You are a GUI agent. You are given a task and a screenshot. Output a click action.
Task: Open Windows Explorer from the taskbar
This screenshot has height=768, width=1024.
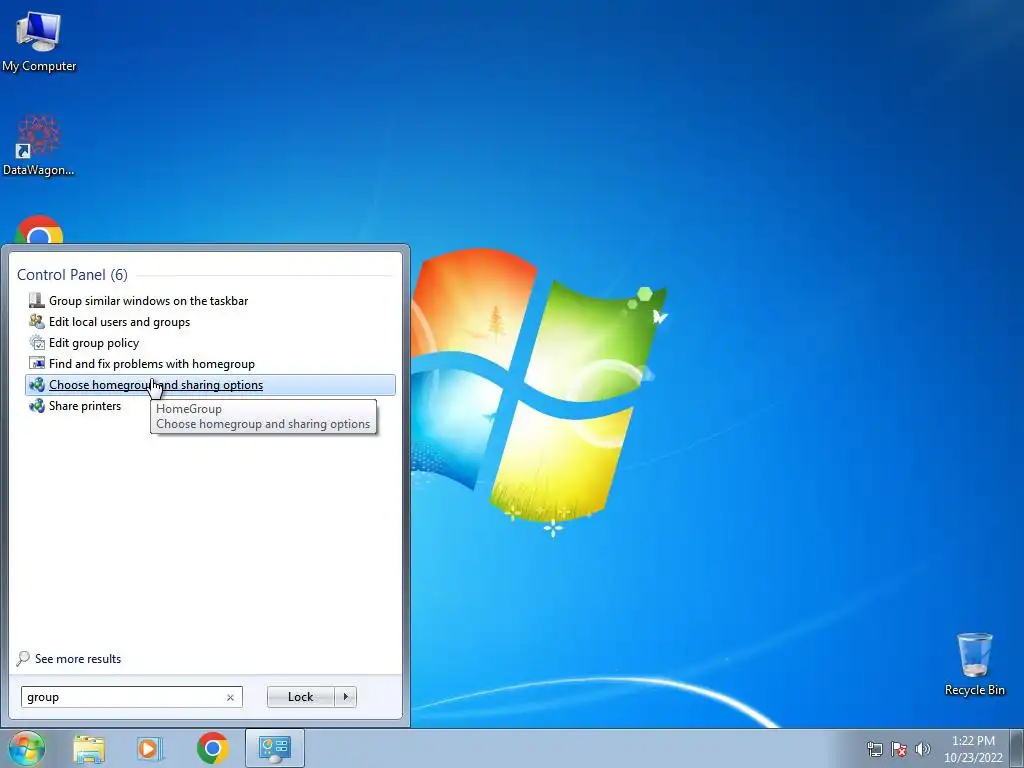[89, 748]
